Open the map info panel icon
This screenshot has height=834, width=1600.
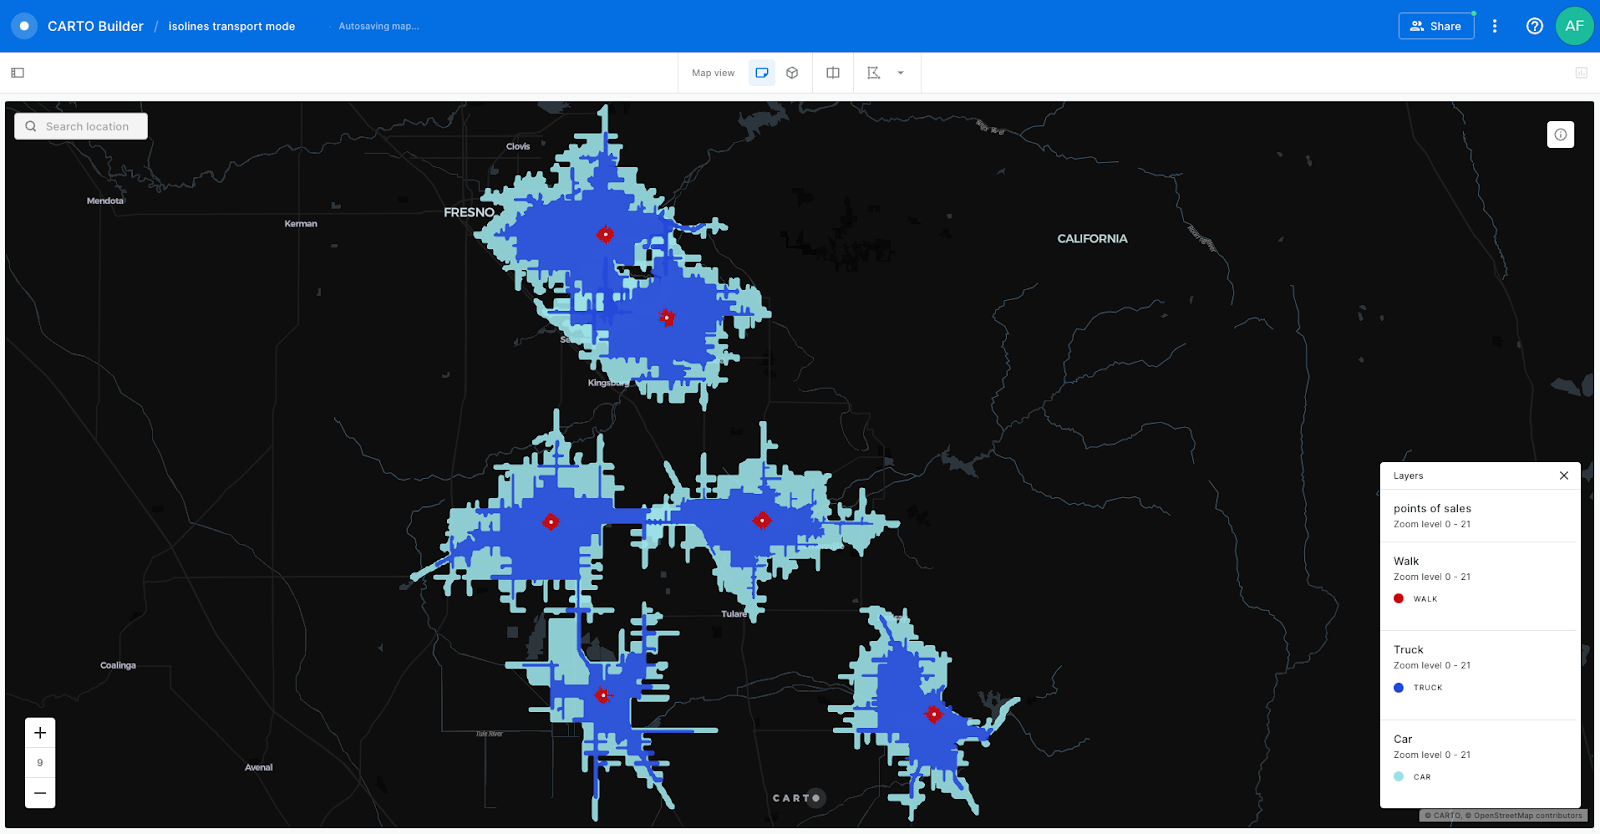click(1560, 135)
